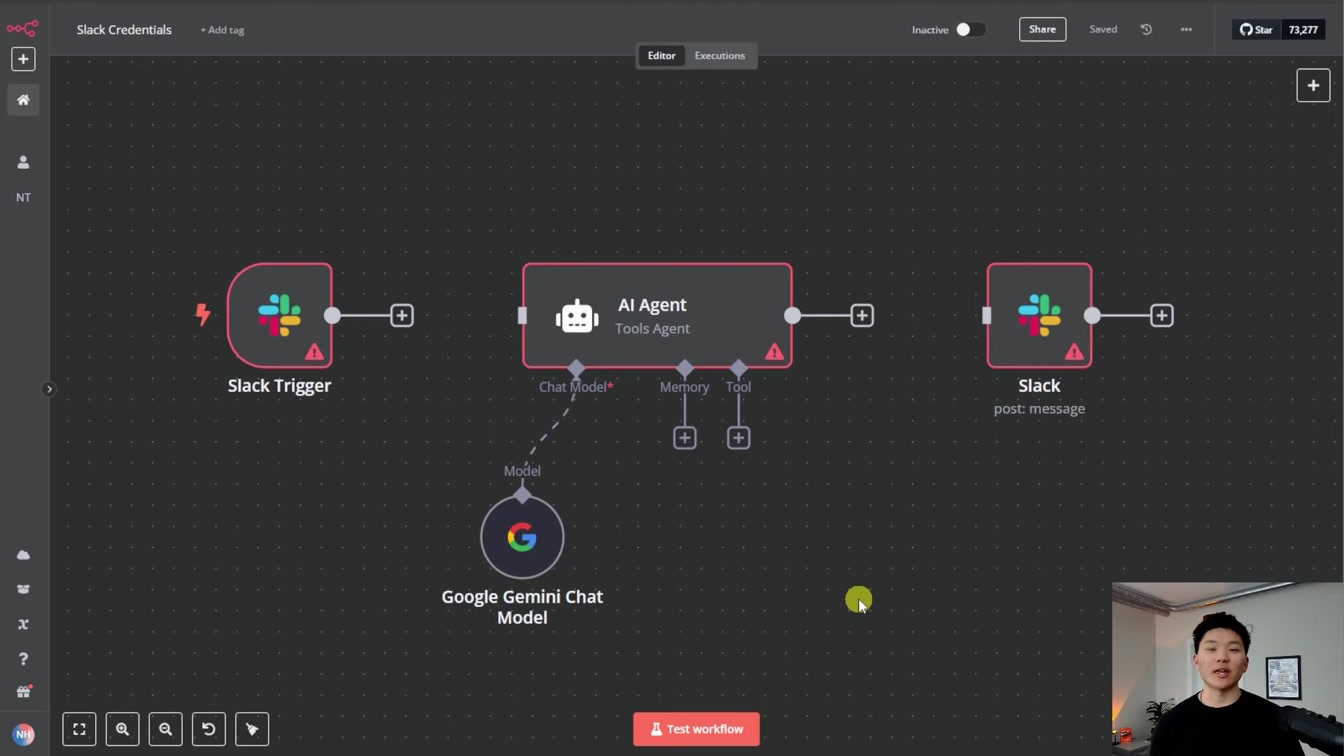Screen dimensions: 1344x756
Task: Click the Slack Credentials workflow name
Action: (124, 30)
